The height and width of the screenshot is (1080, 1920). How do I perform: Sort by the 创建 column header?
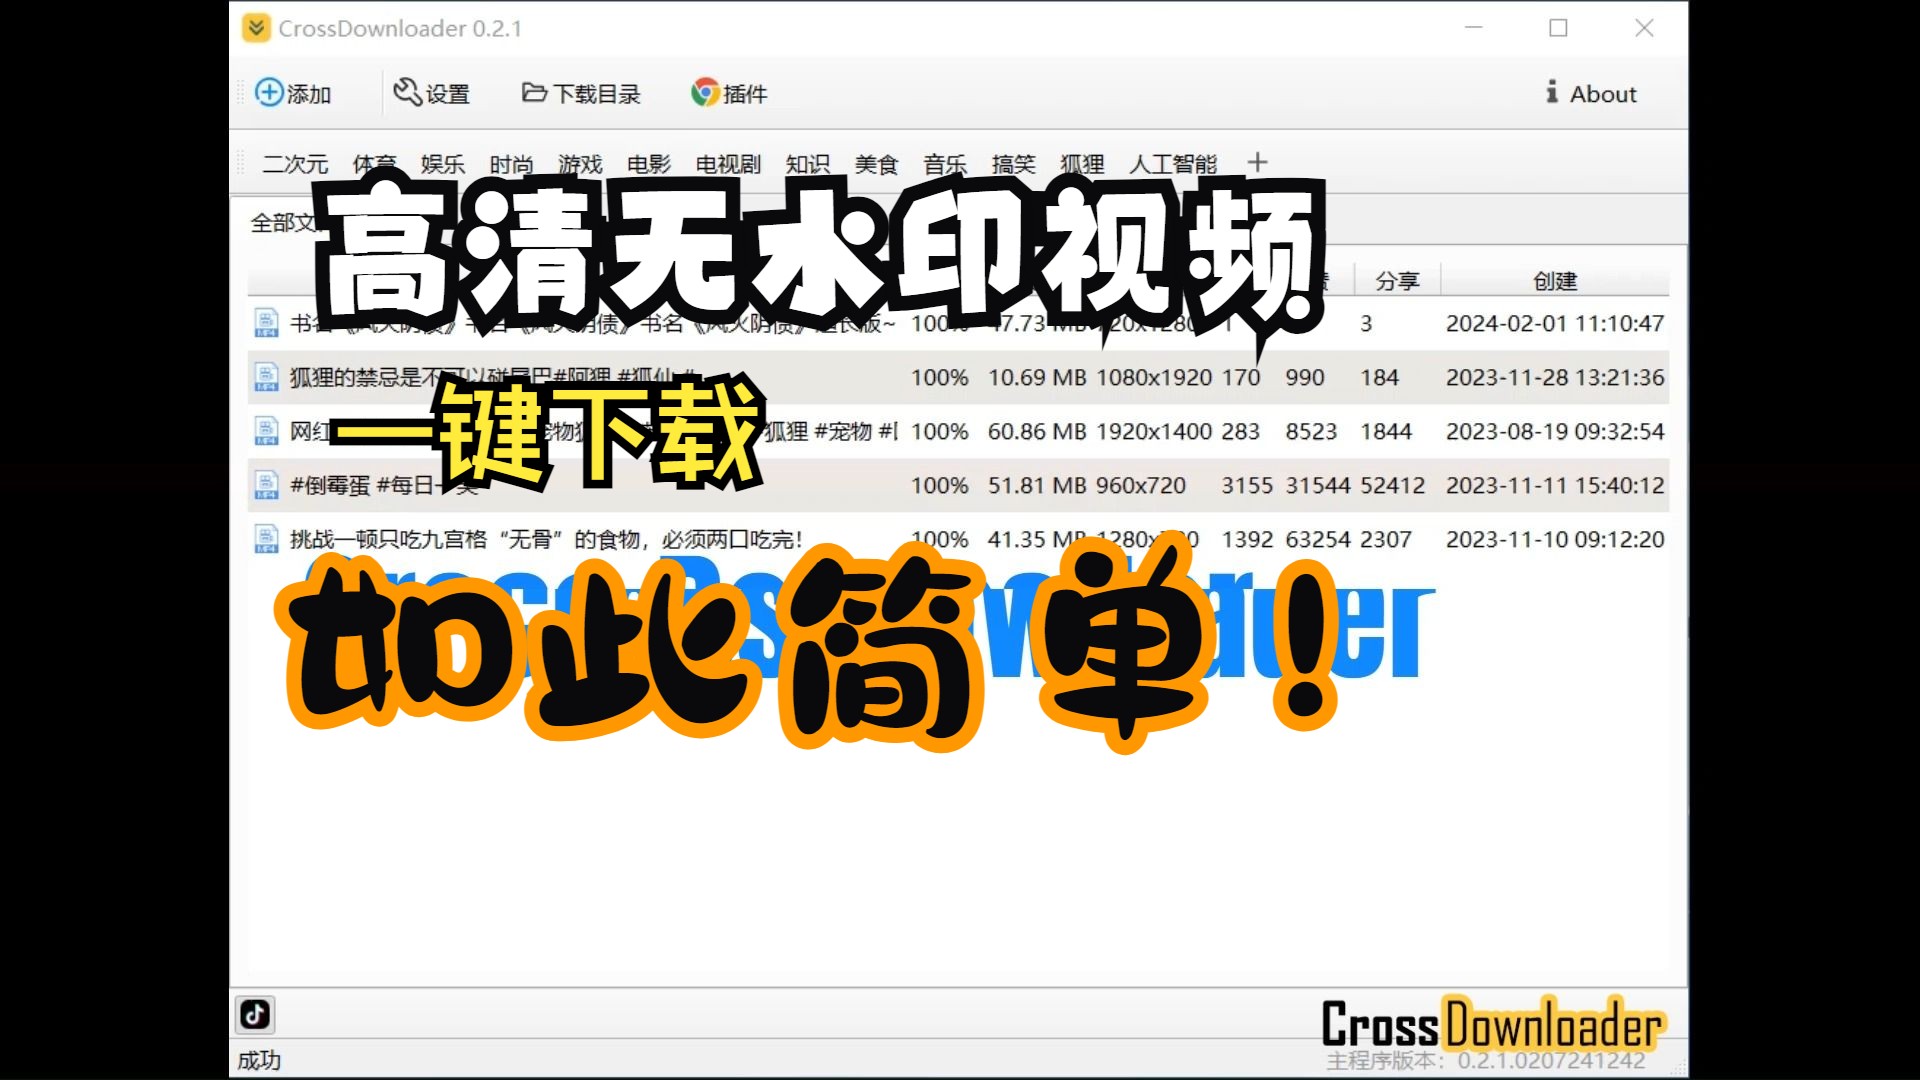point(1555,281)
